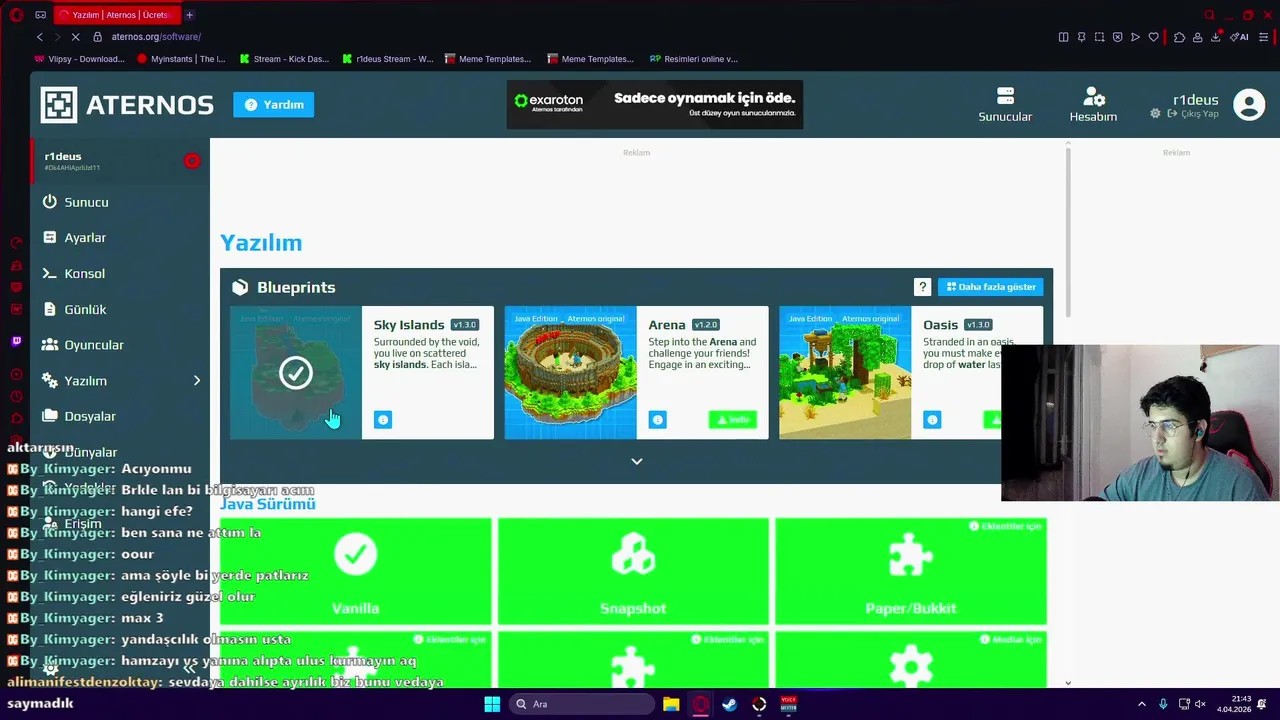The image size is (1280, 720).
Task: Open Opera menu logo icon
Action: [16, 15]
